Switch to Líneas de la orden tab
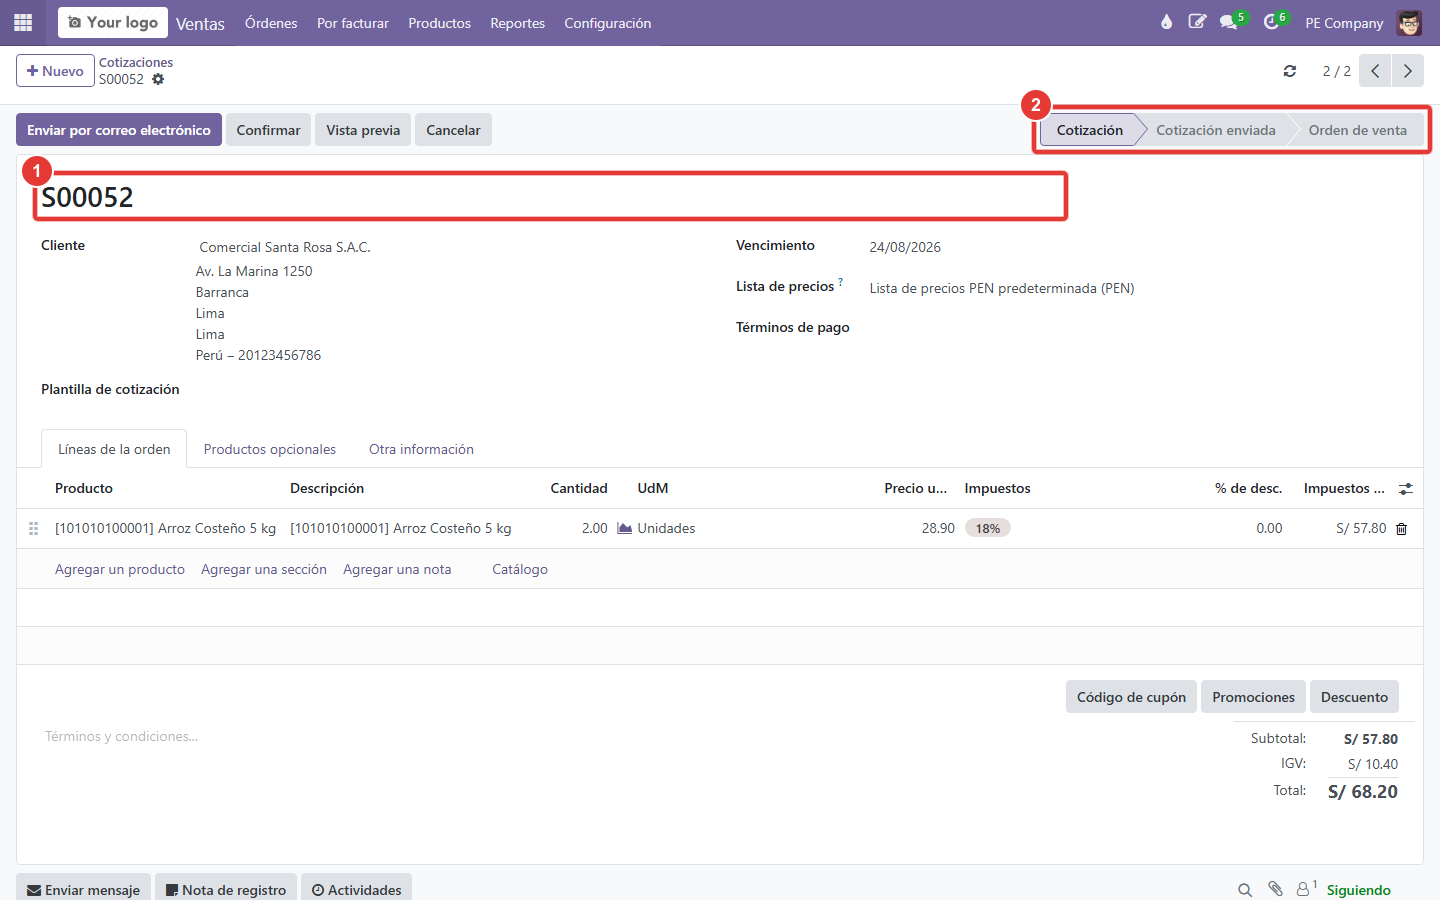This screenshot has width=1440, height=900. pos(114,449)
